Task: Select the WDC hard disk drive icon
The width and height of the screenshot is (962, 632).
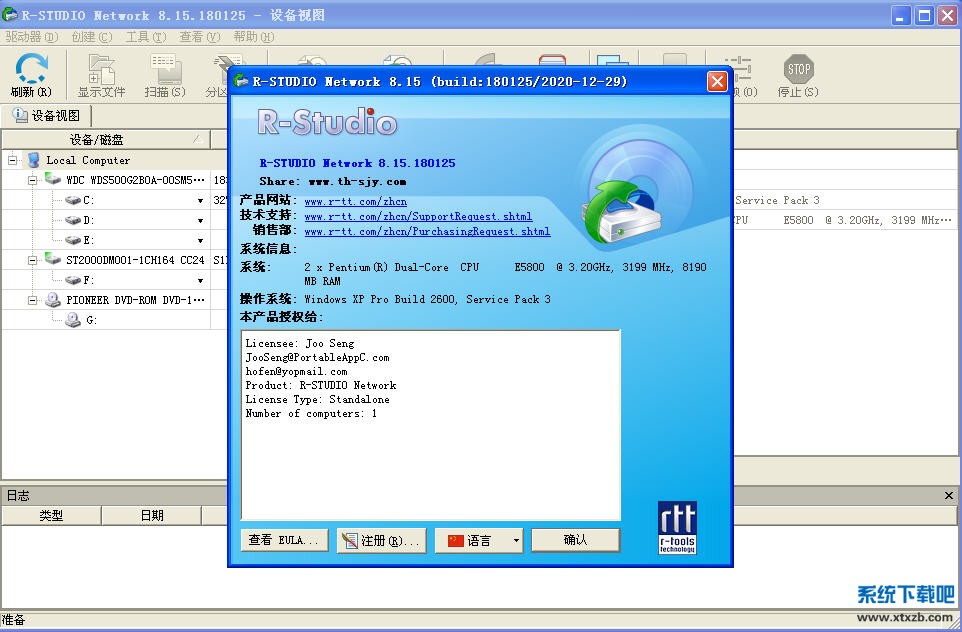Action: [53, 180]
